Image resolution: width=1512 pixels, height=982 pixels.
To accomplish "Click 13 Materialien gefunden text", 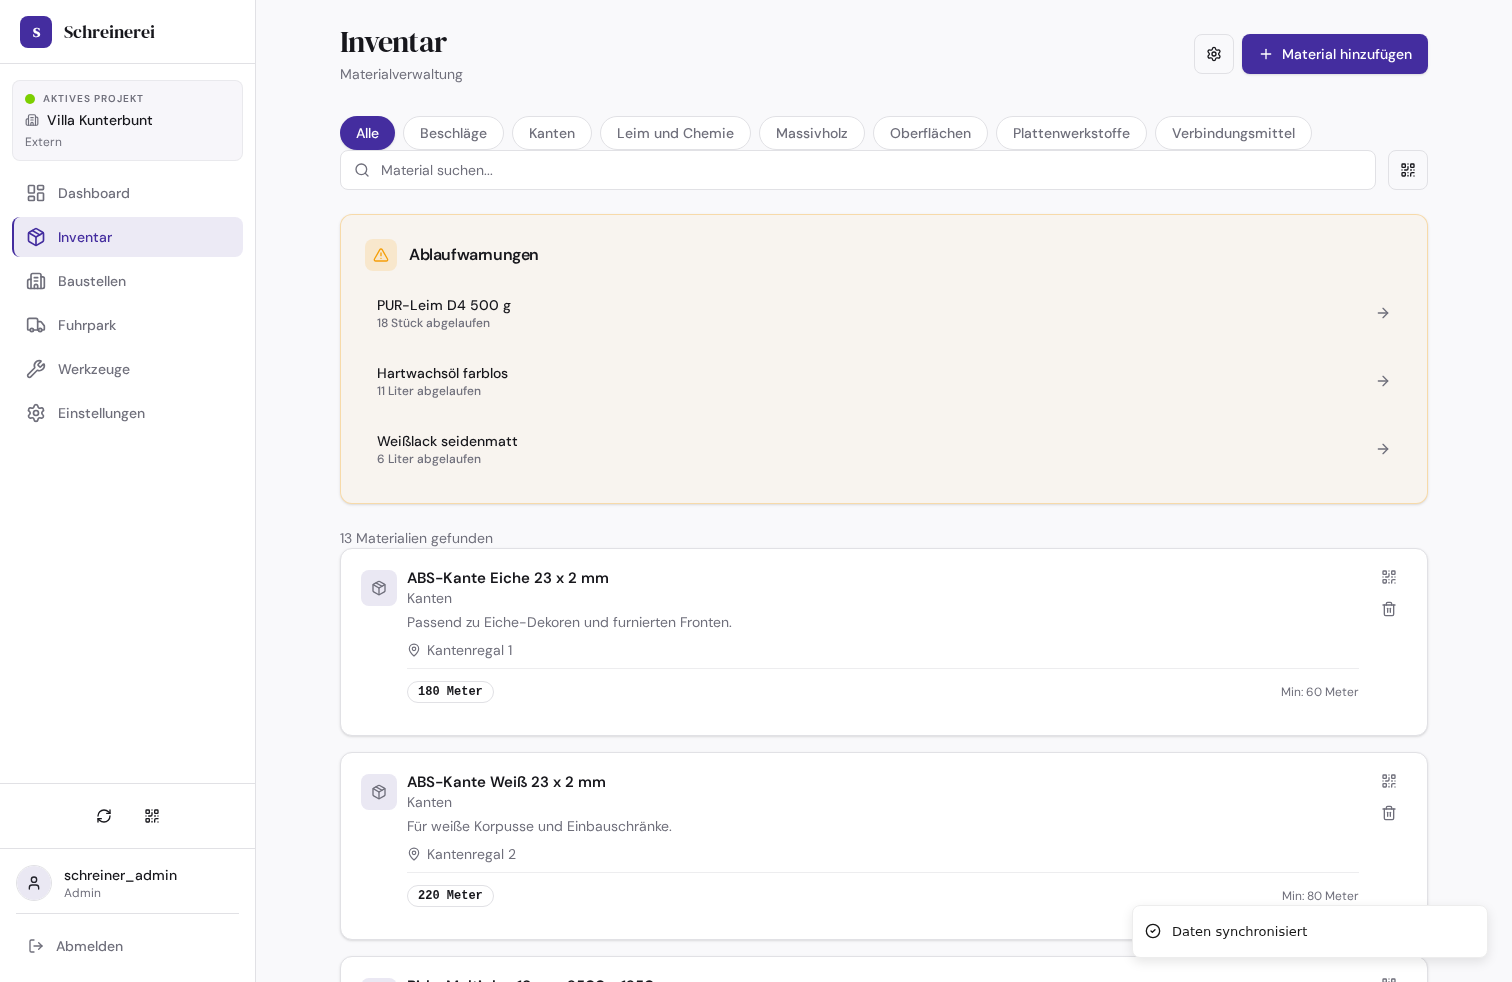I will 416,538.
